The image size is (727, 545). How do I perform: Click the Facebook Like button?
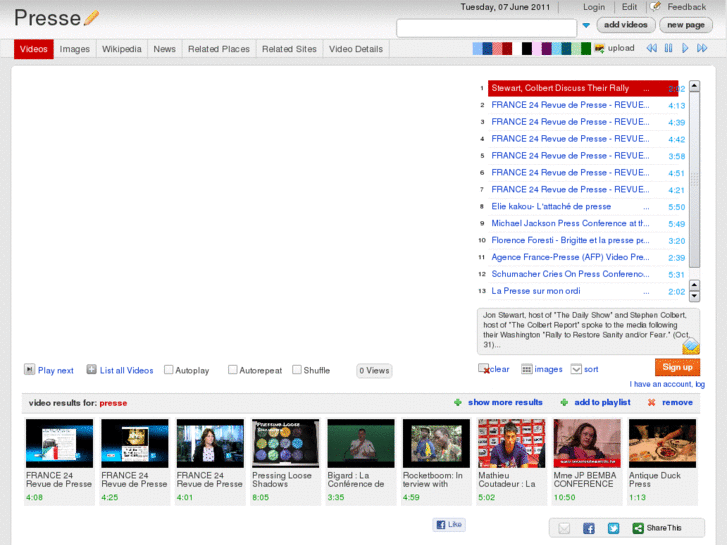pyautogui.click(x=449, y=525)
